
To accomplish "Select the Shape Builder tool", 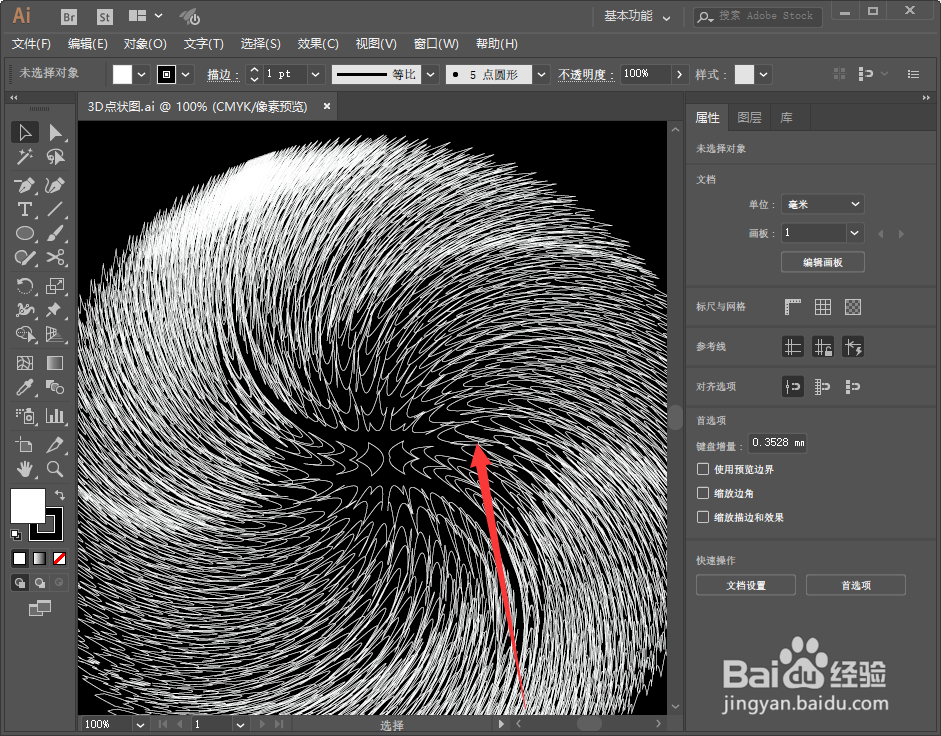I will click(x=25, y=334).
